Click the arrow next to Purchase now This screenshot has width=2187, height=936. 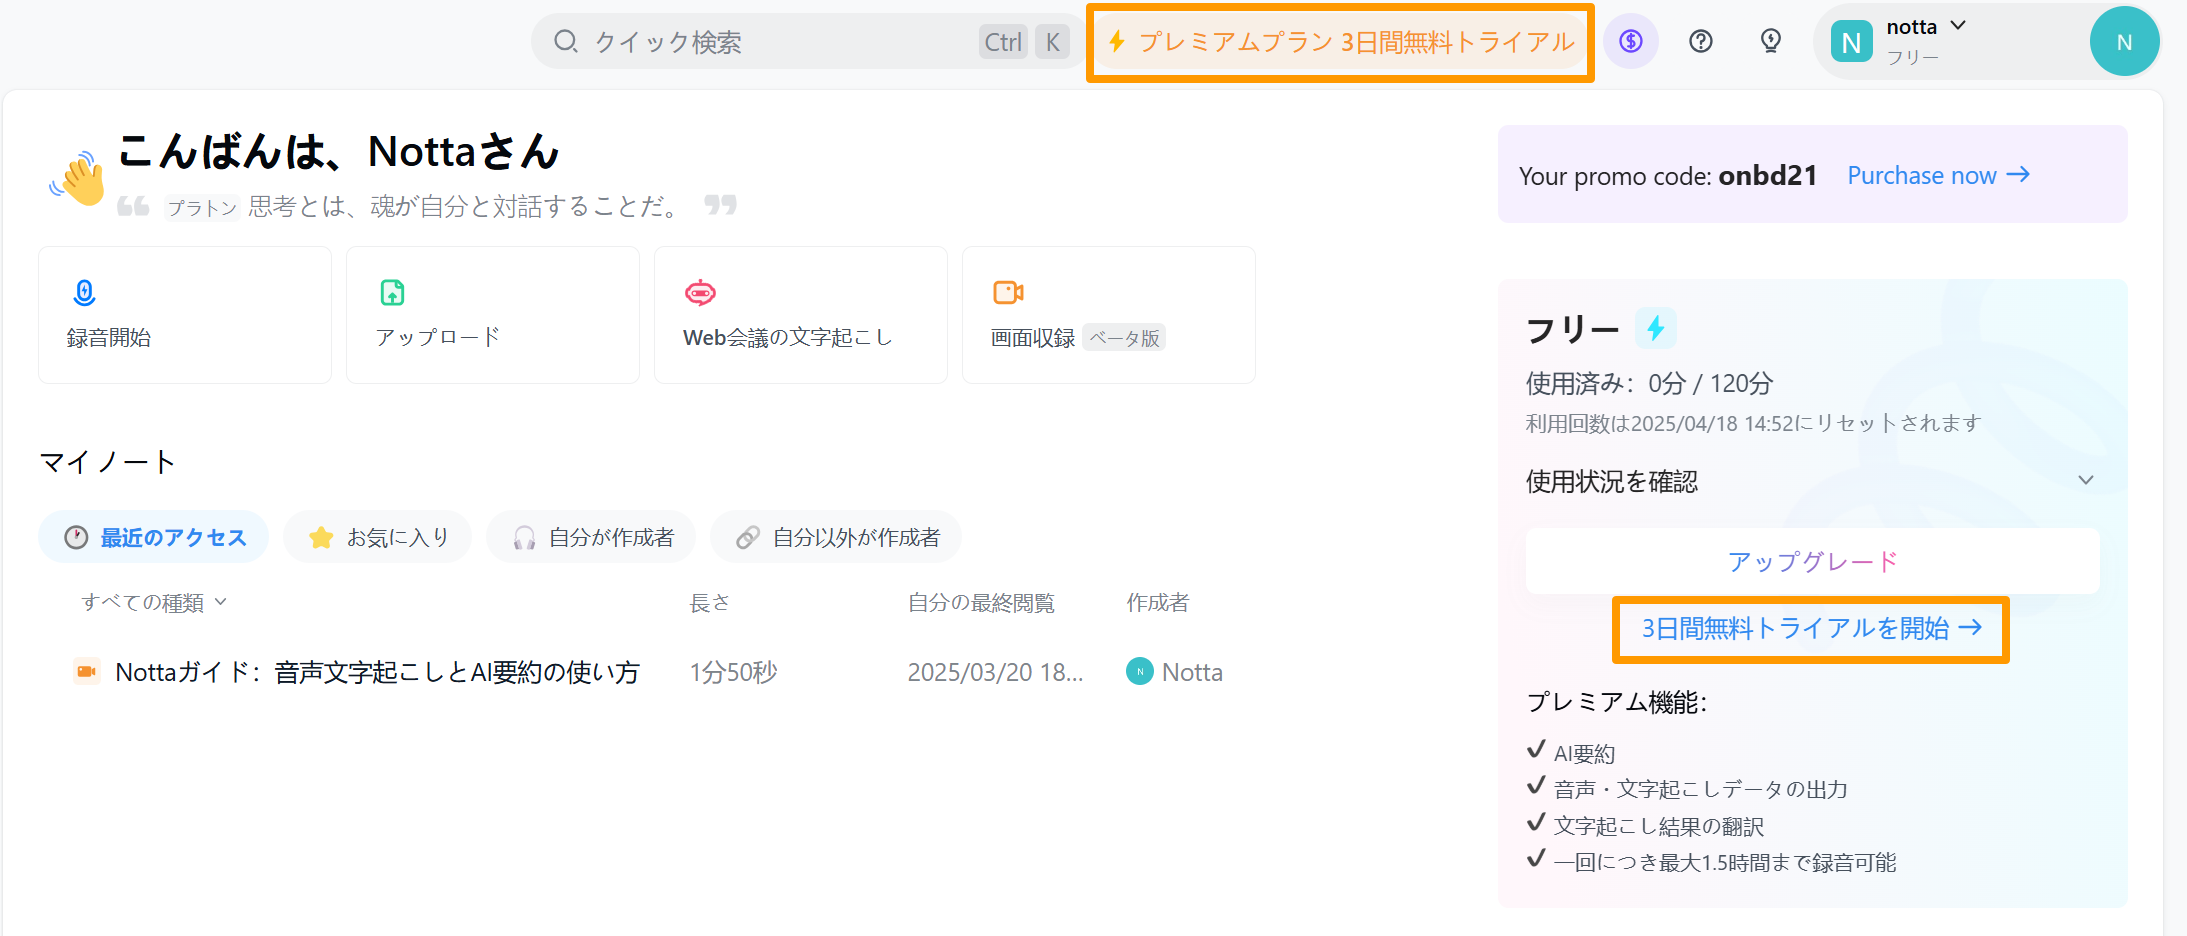point(2018,174)
